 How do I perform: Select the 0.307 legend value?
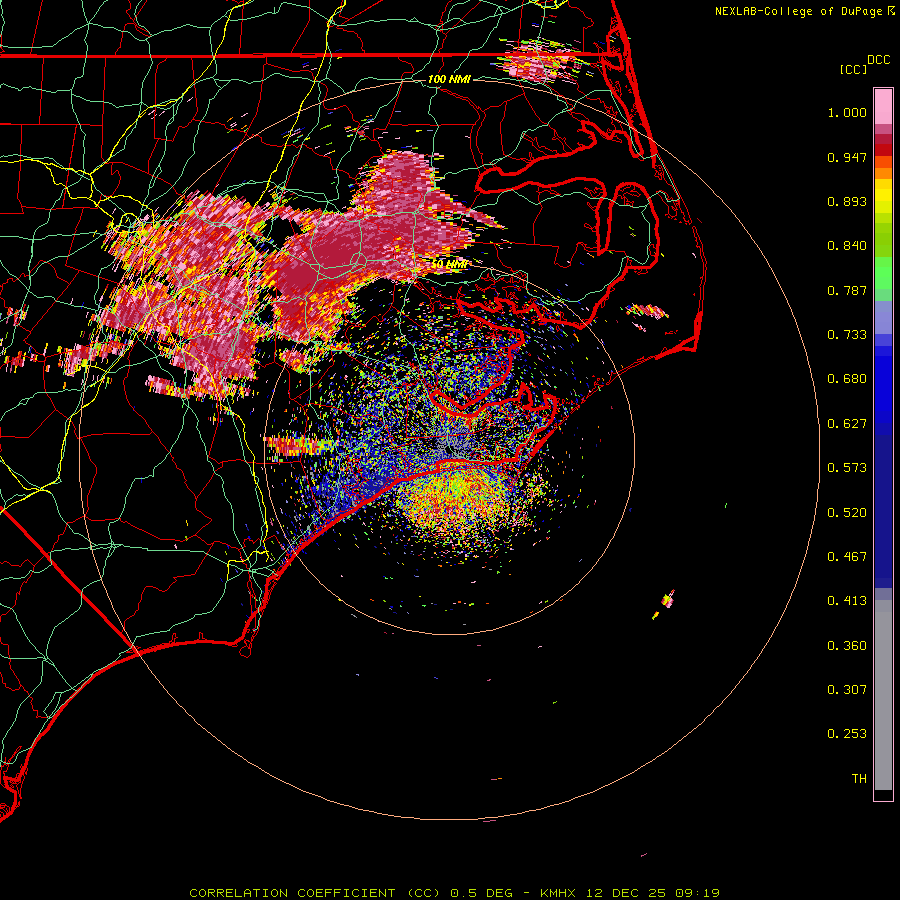847,690
